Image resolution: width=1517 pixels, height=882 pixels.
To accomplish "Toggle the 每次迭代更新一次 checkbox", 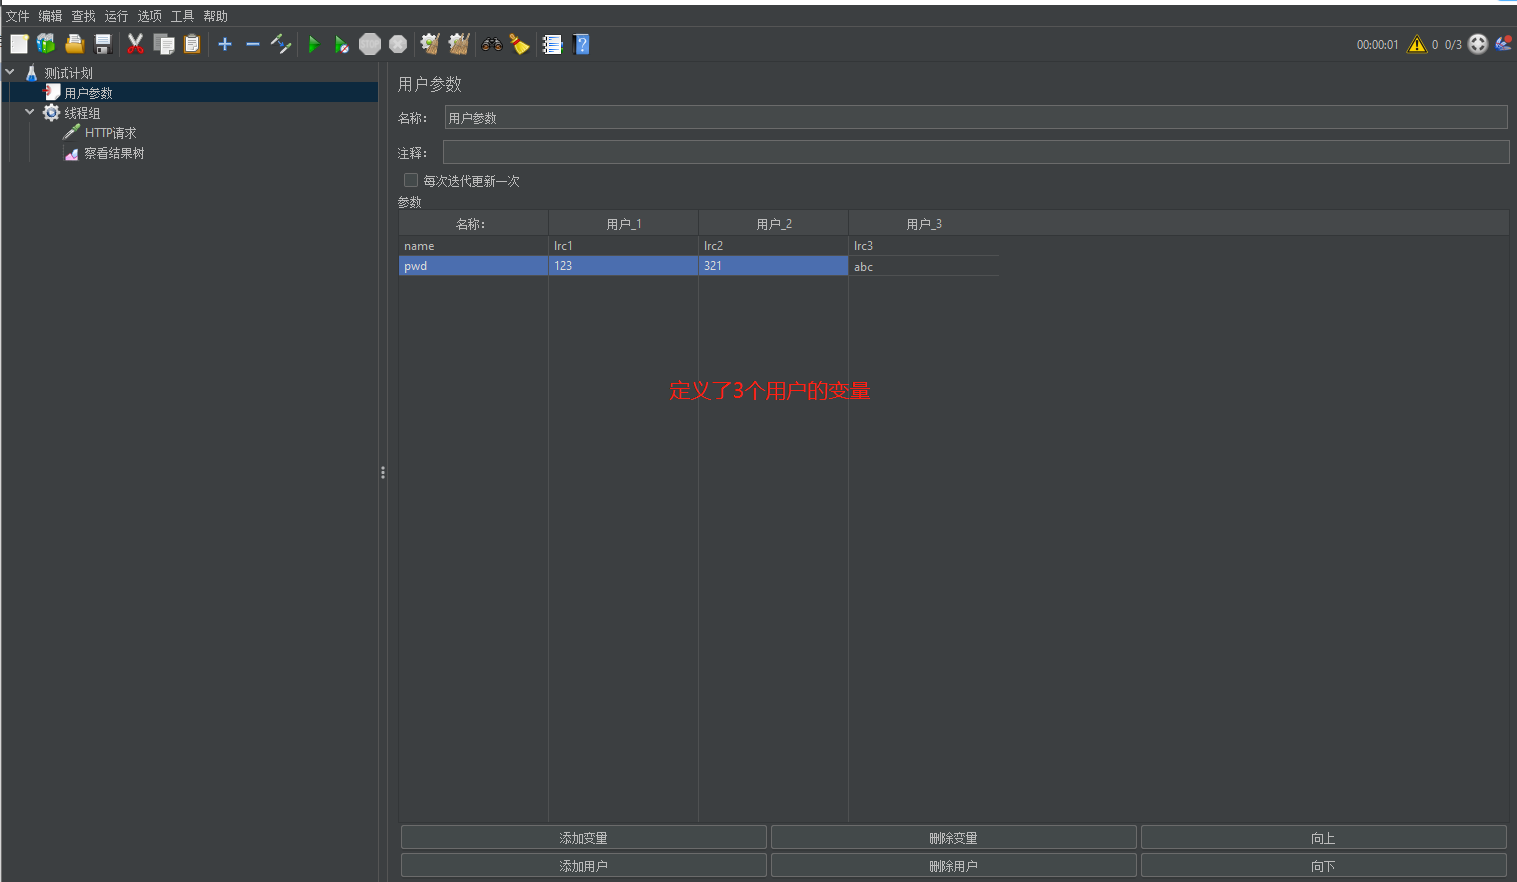I will 411,180.
